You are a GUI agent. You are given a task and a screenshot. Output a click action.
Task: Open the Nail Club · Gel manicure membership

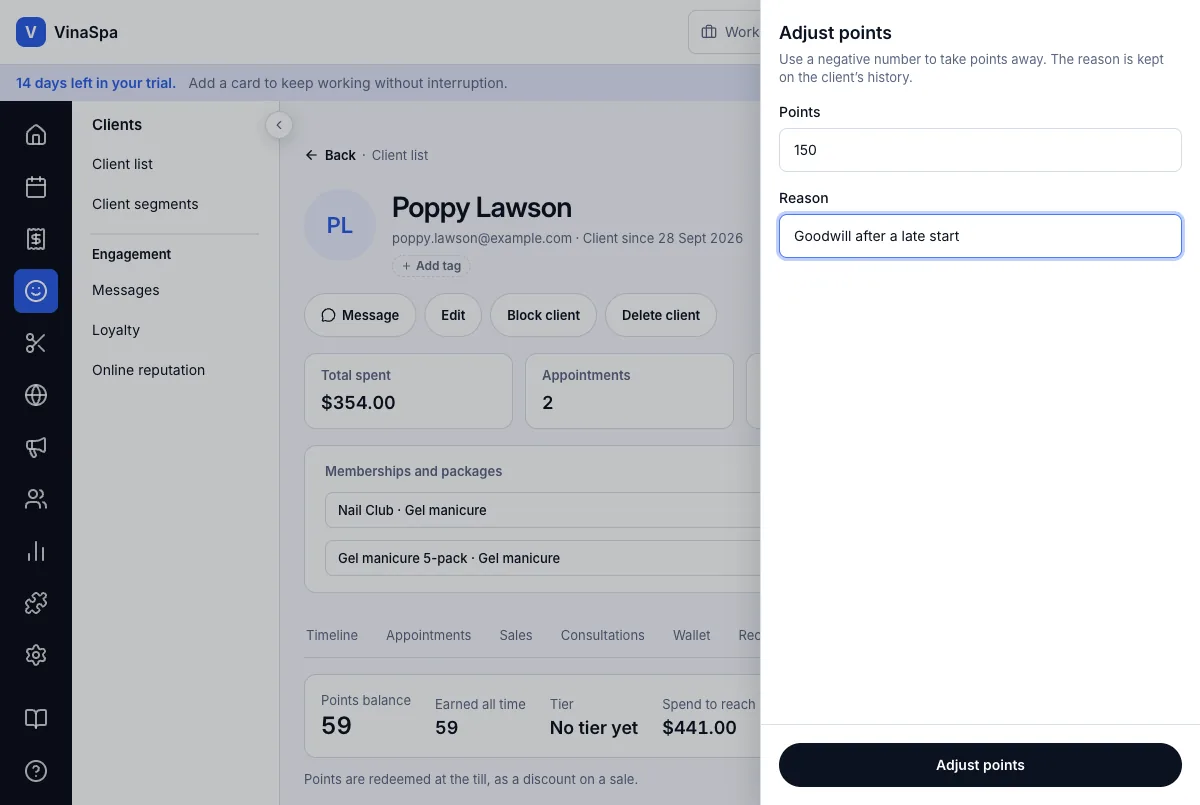543,510
